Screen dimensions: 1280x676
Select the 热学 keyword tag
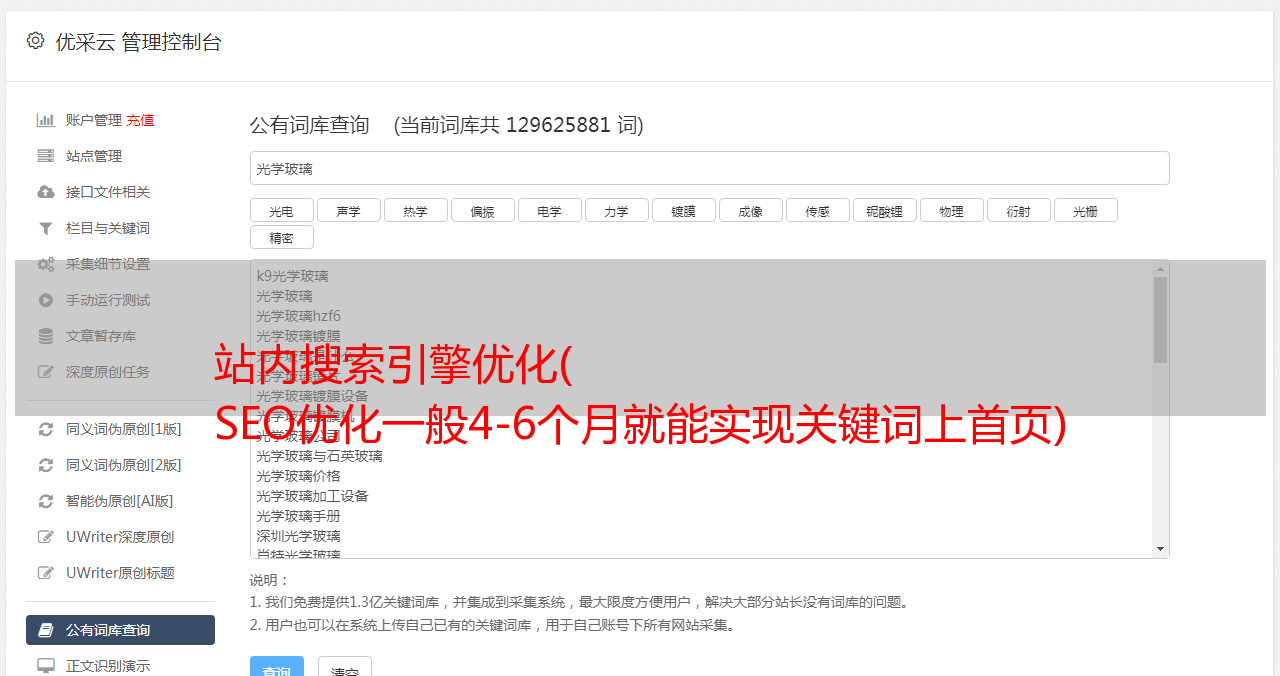pos(416,211)
